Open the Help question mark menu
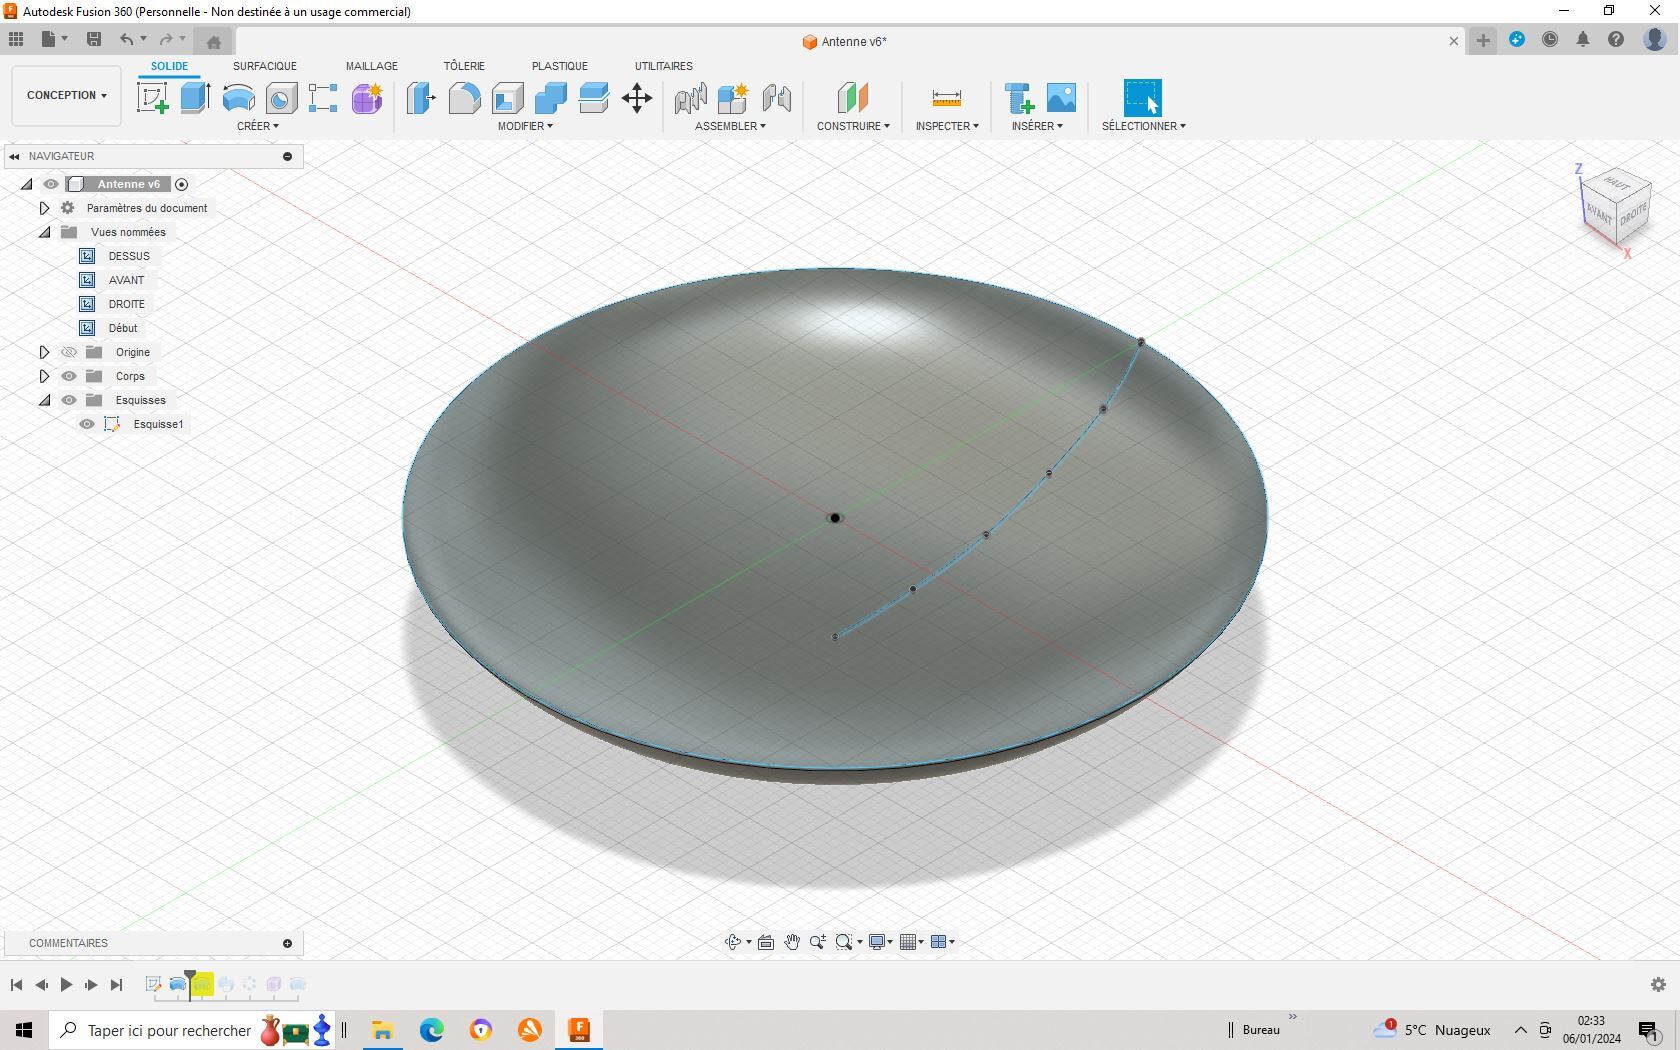The height and width of the screenshot is (1050, 1680). pyautogui.click(x=1616, y=40)
